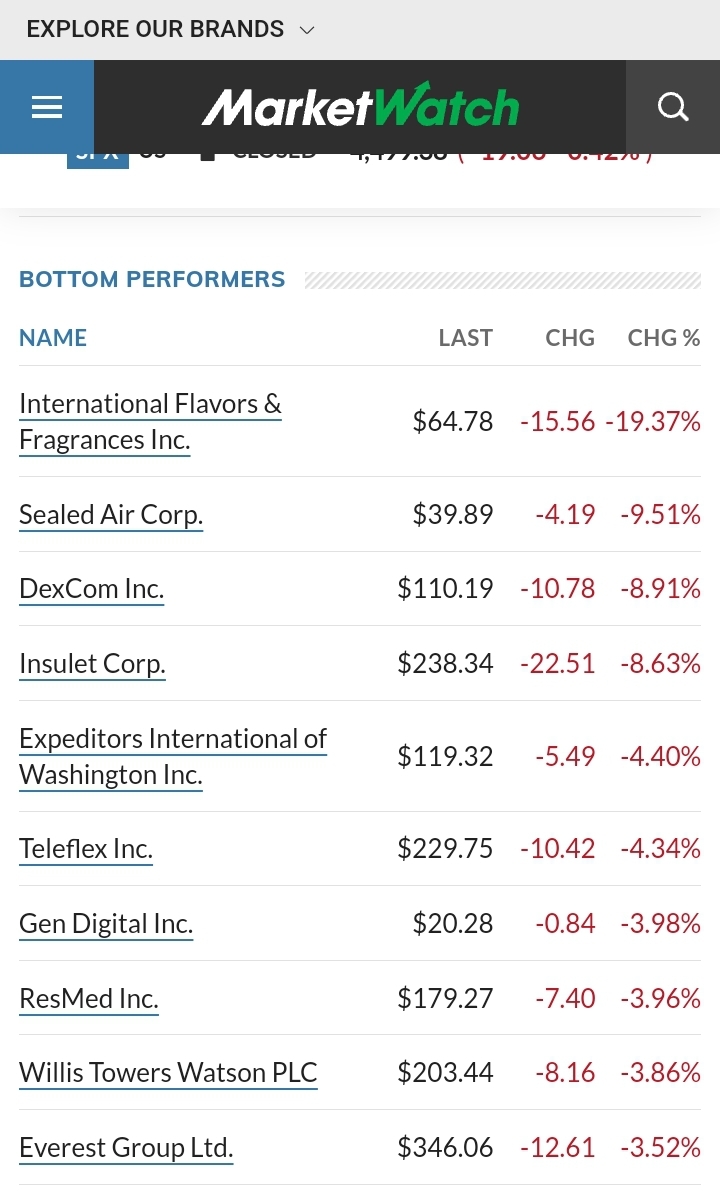Click the CHG column header

[570, 338]
